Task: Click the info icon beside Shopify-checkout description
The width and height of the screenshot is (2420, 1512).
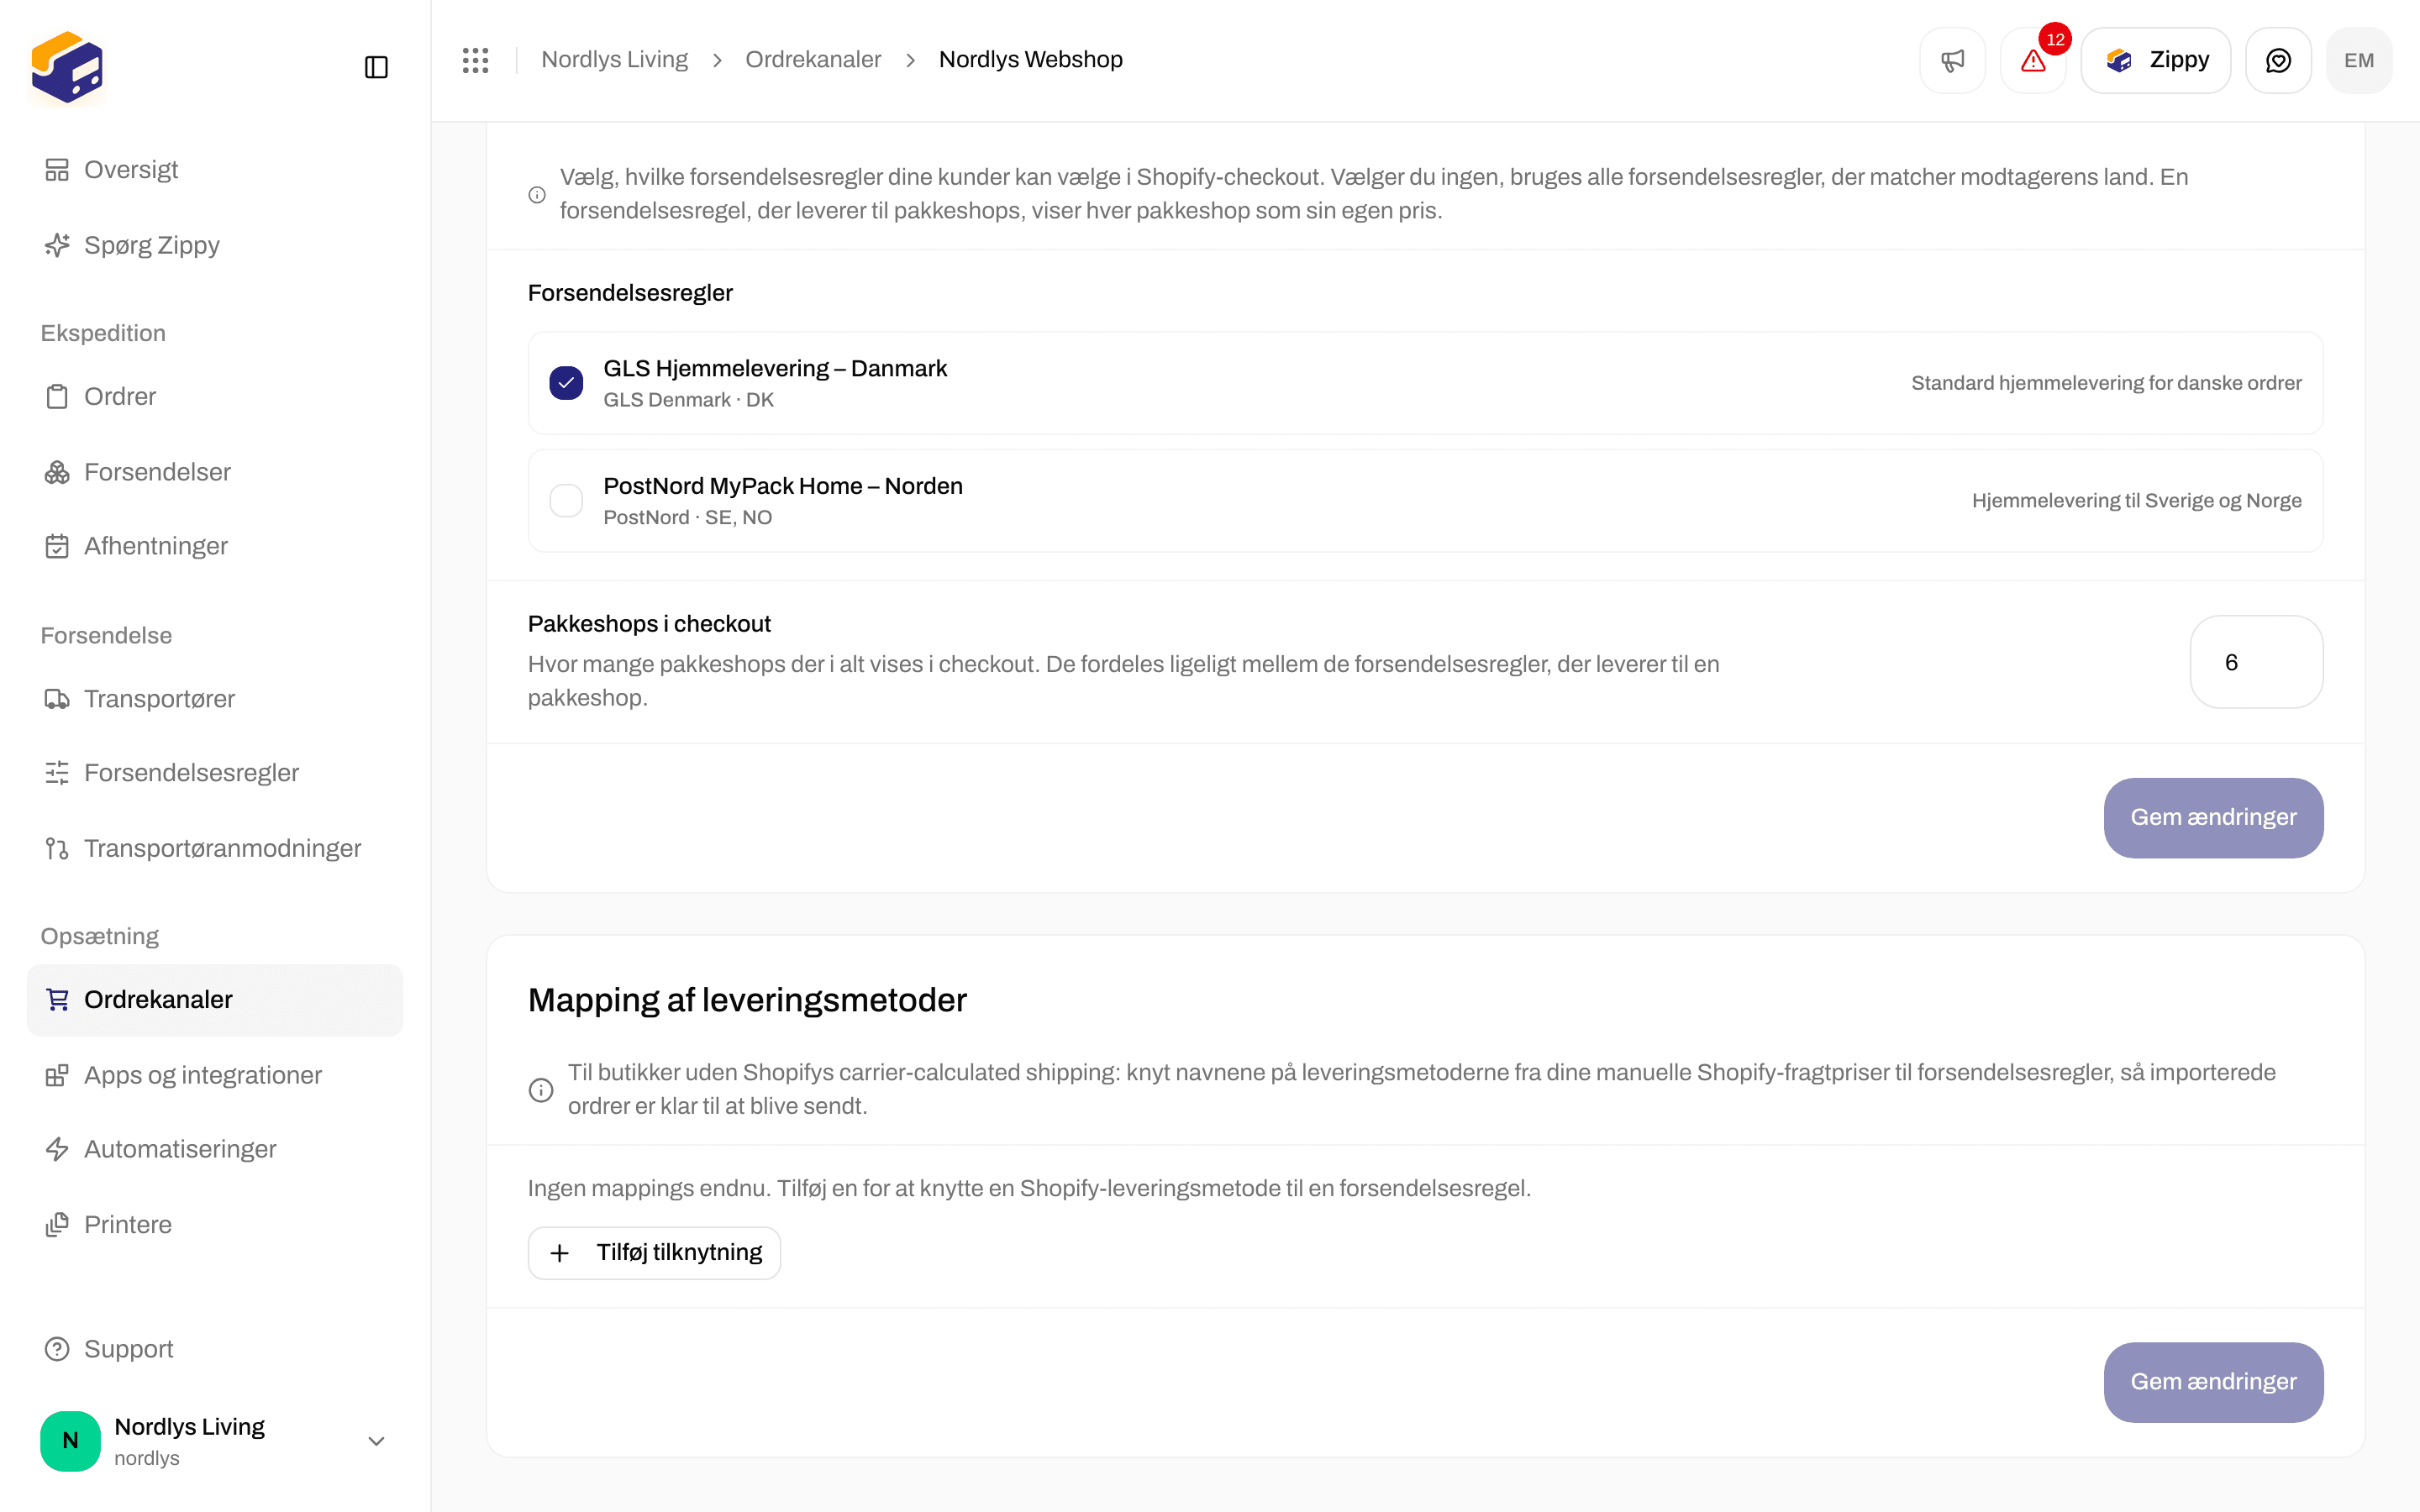Action: (x=537, y=195)
